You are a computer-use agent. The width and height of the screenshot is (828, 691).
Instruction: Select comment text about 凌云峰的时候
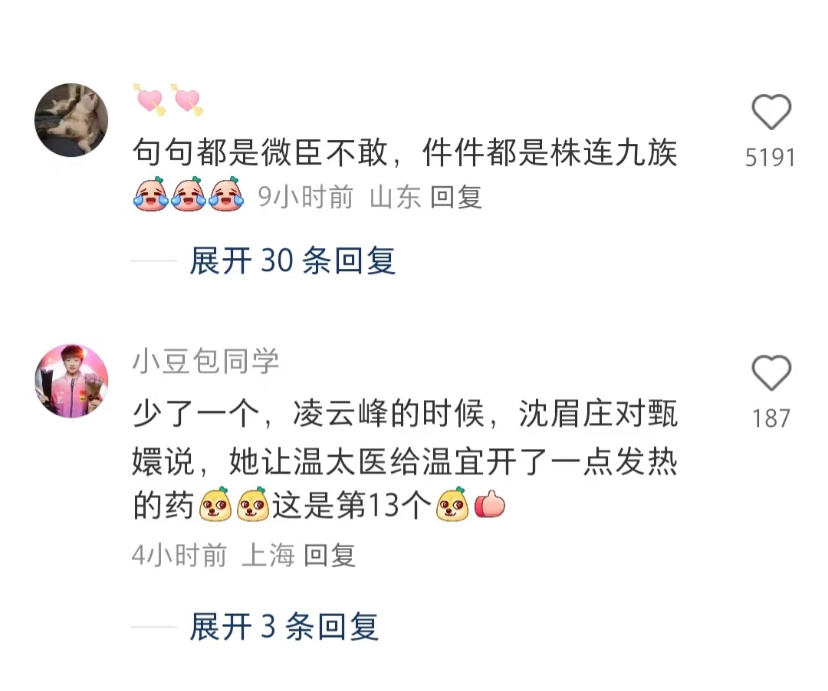tap(405, 459)
